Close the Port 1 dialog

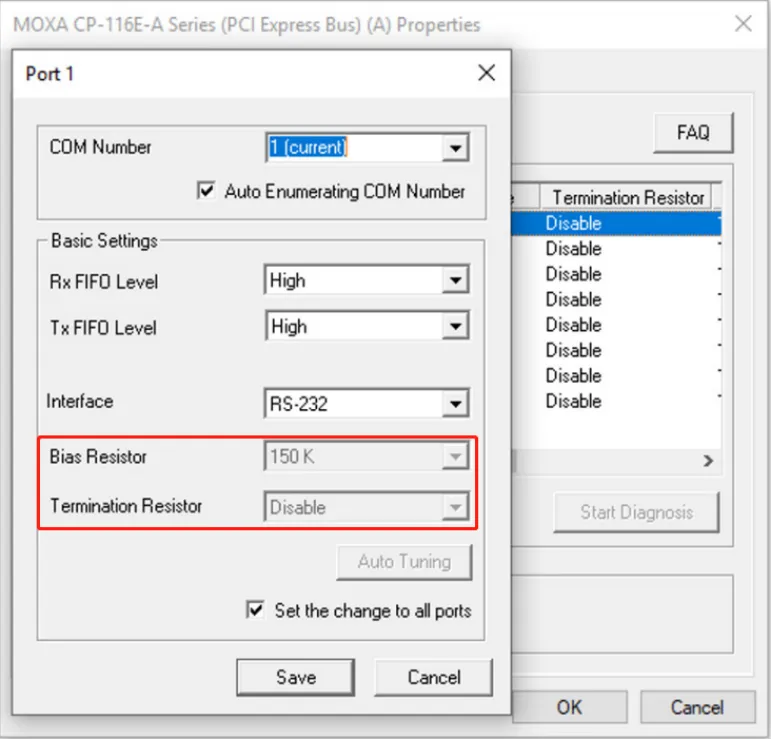pos(486,73)
